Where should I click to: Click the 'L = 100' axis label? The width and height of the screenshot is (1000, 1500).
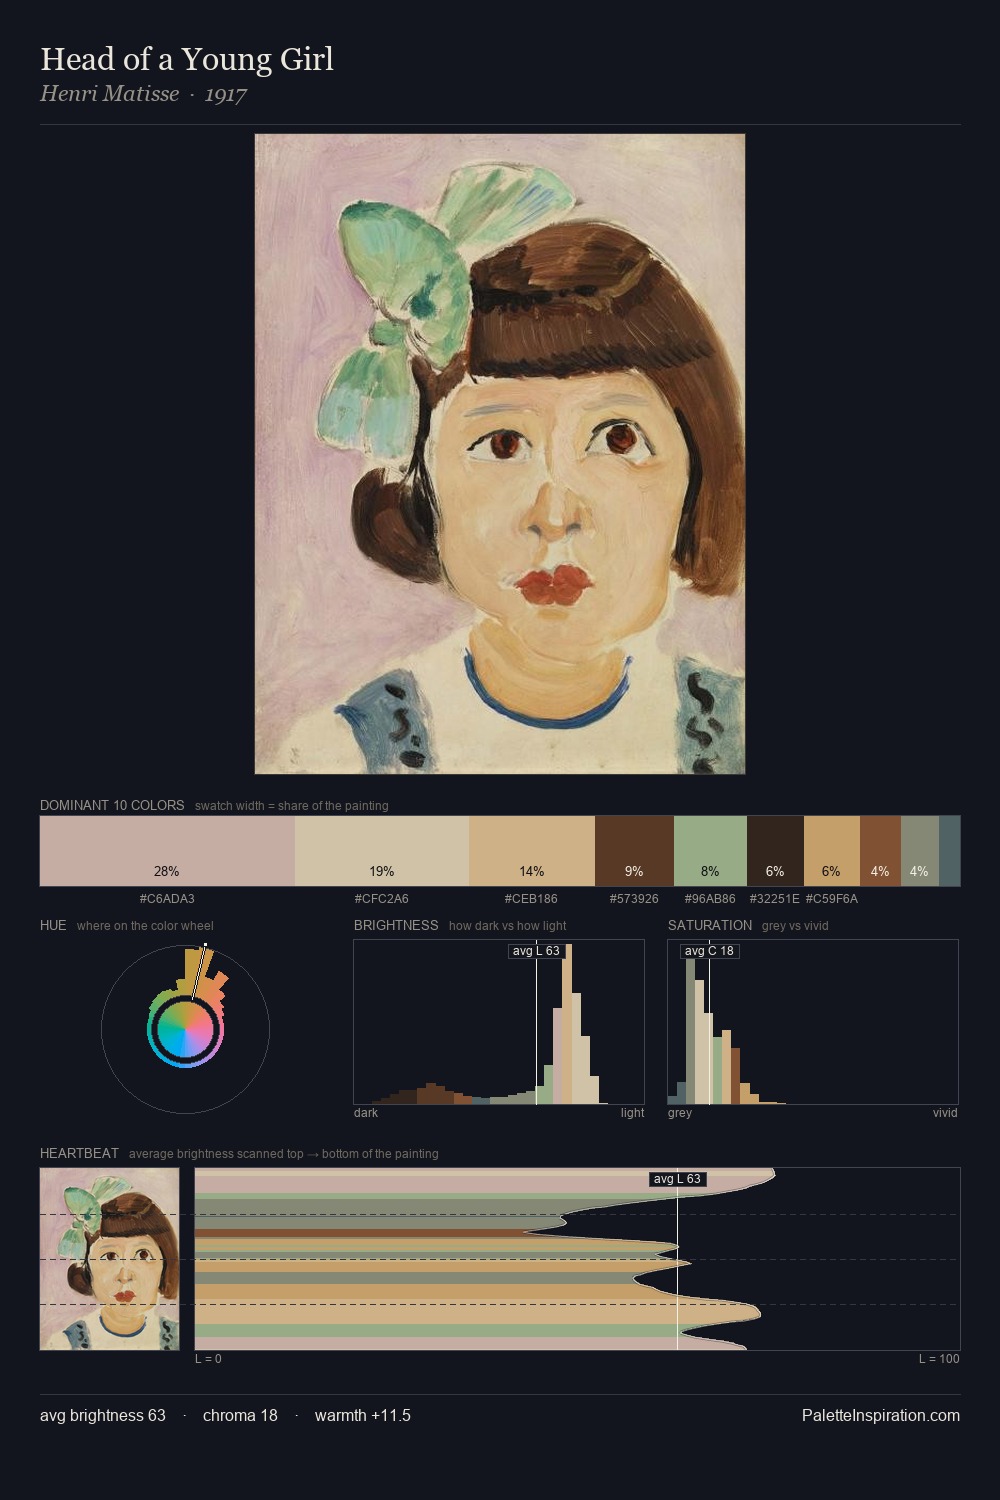[x=939, y=1359]
